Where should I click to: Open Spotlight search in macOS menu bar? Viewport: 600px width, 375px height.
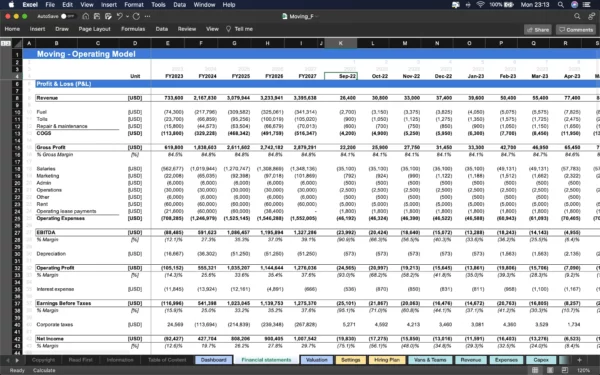point(561,5)
